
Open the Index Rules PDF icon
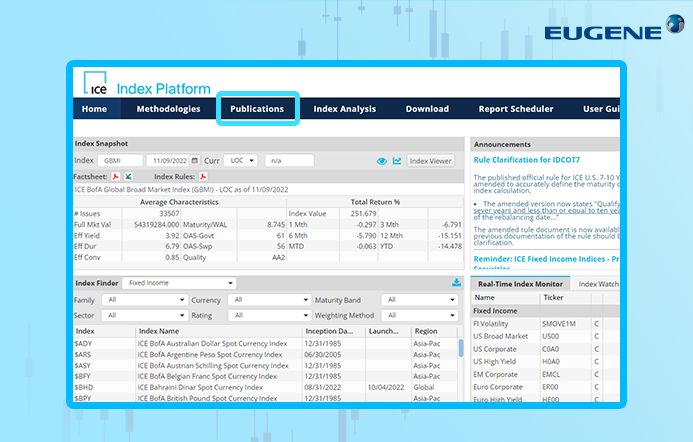[x=203, y=176]
